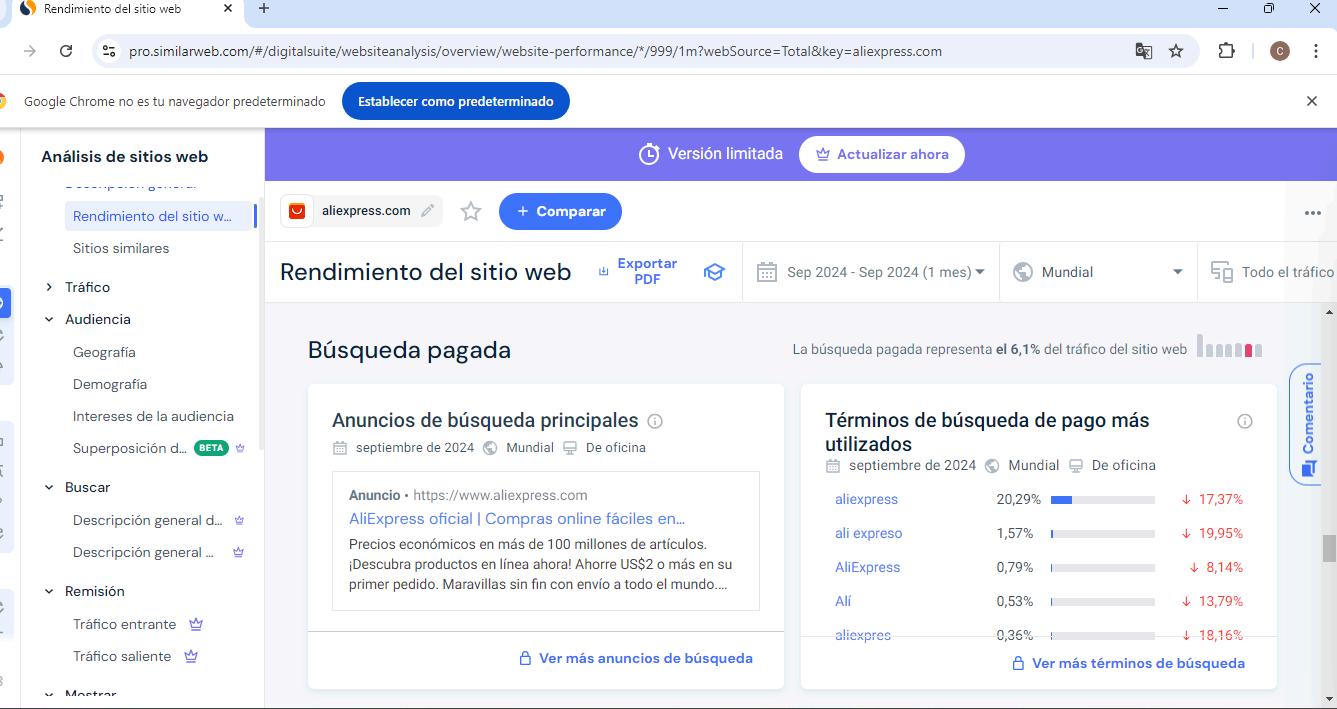
Task: Click the crown icon beside Tráfico saliente
Action: point(191,656)
